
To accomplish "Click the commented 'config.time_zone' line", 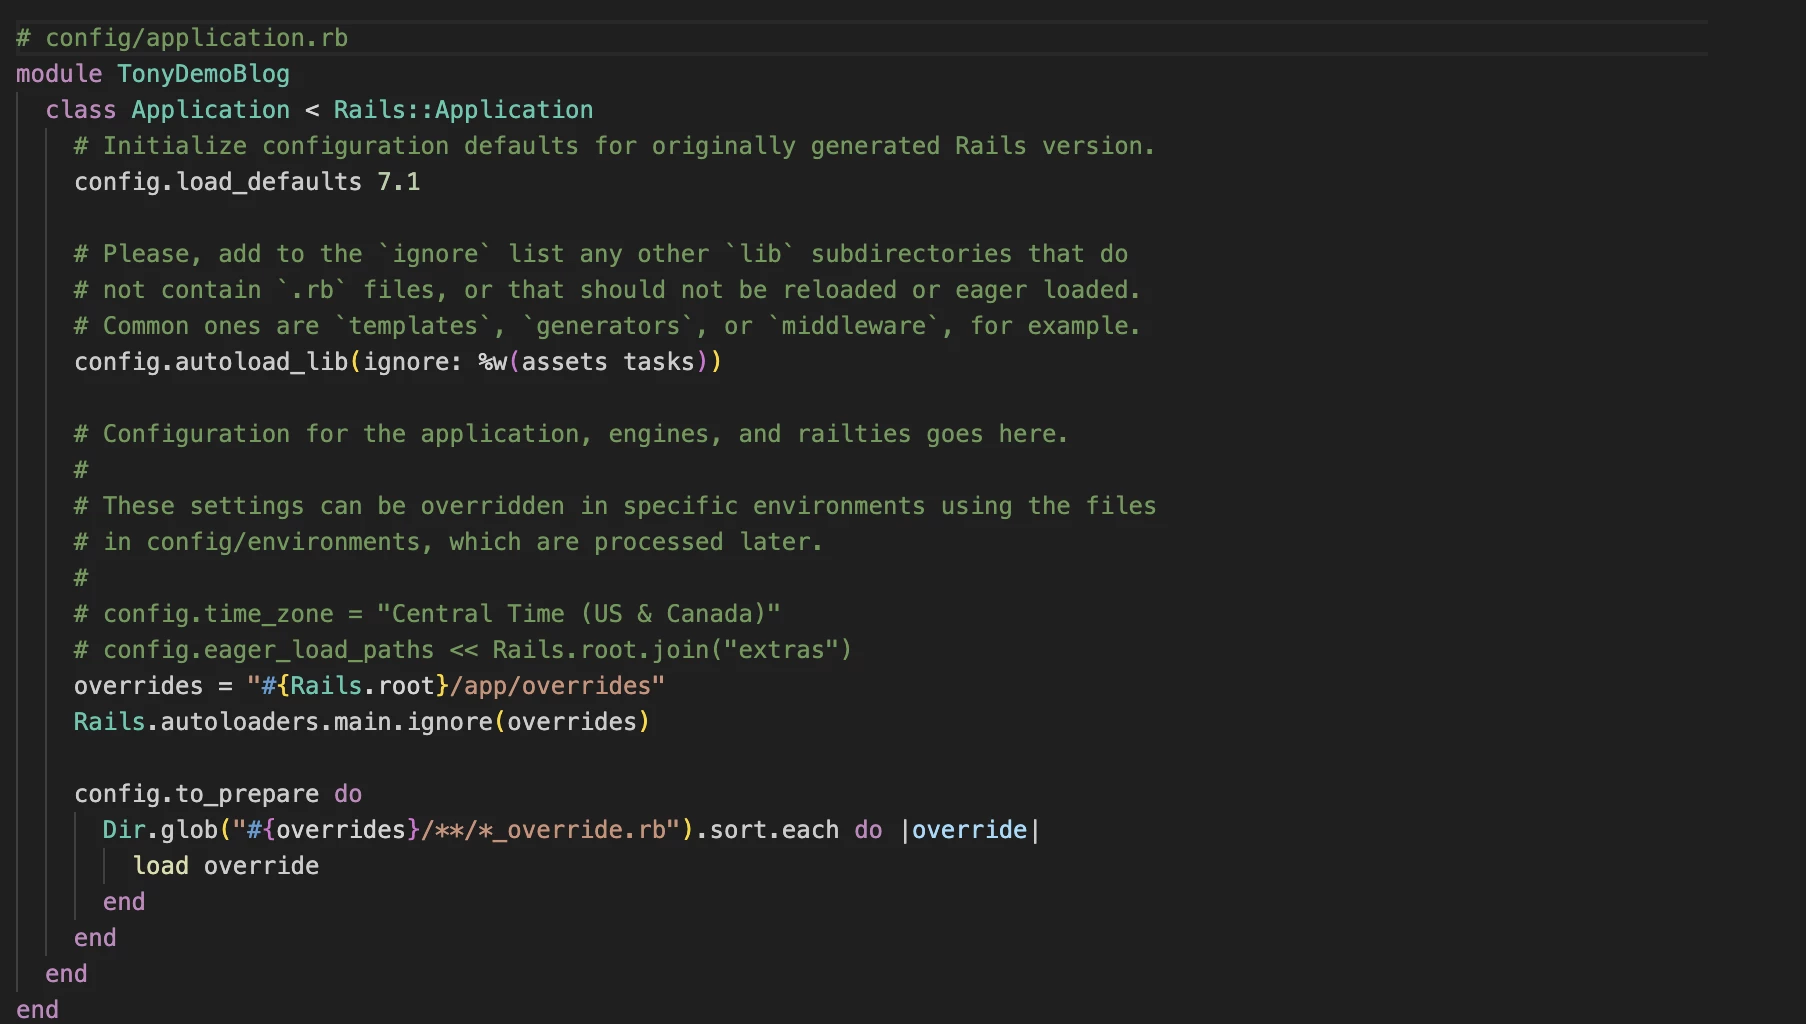I will click(427, 614).
